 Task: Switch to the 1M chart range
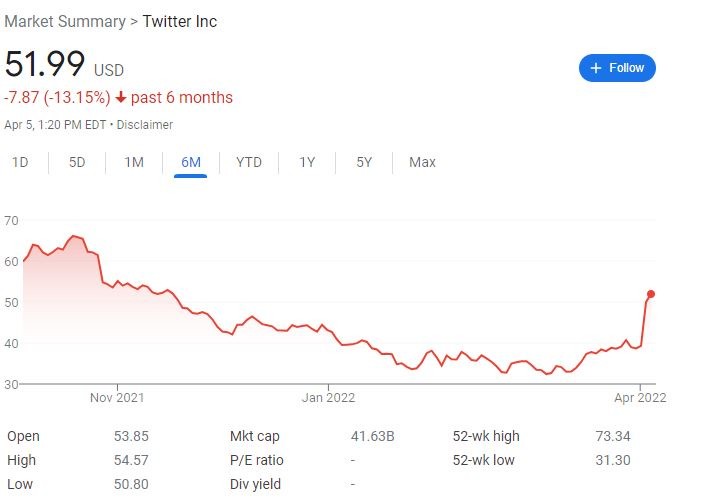(134, 162)
